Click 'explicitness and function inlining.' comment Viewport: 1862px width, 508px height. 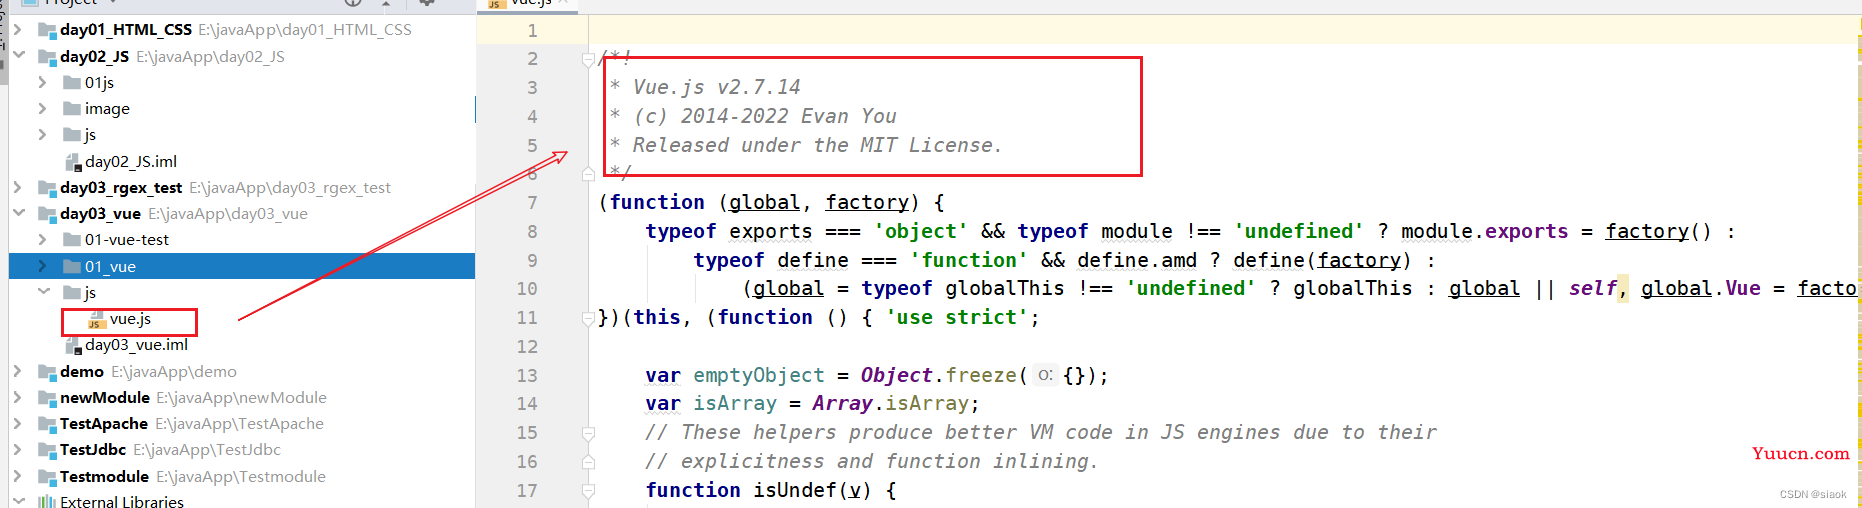click(x=889, y=462)
